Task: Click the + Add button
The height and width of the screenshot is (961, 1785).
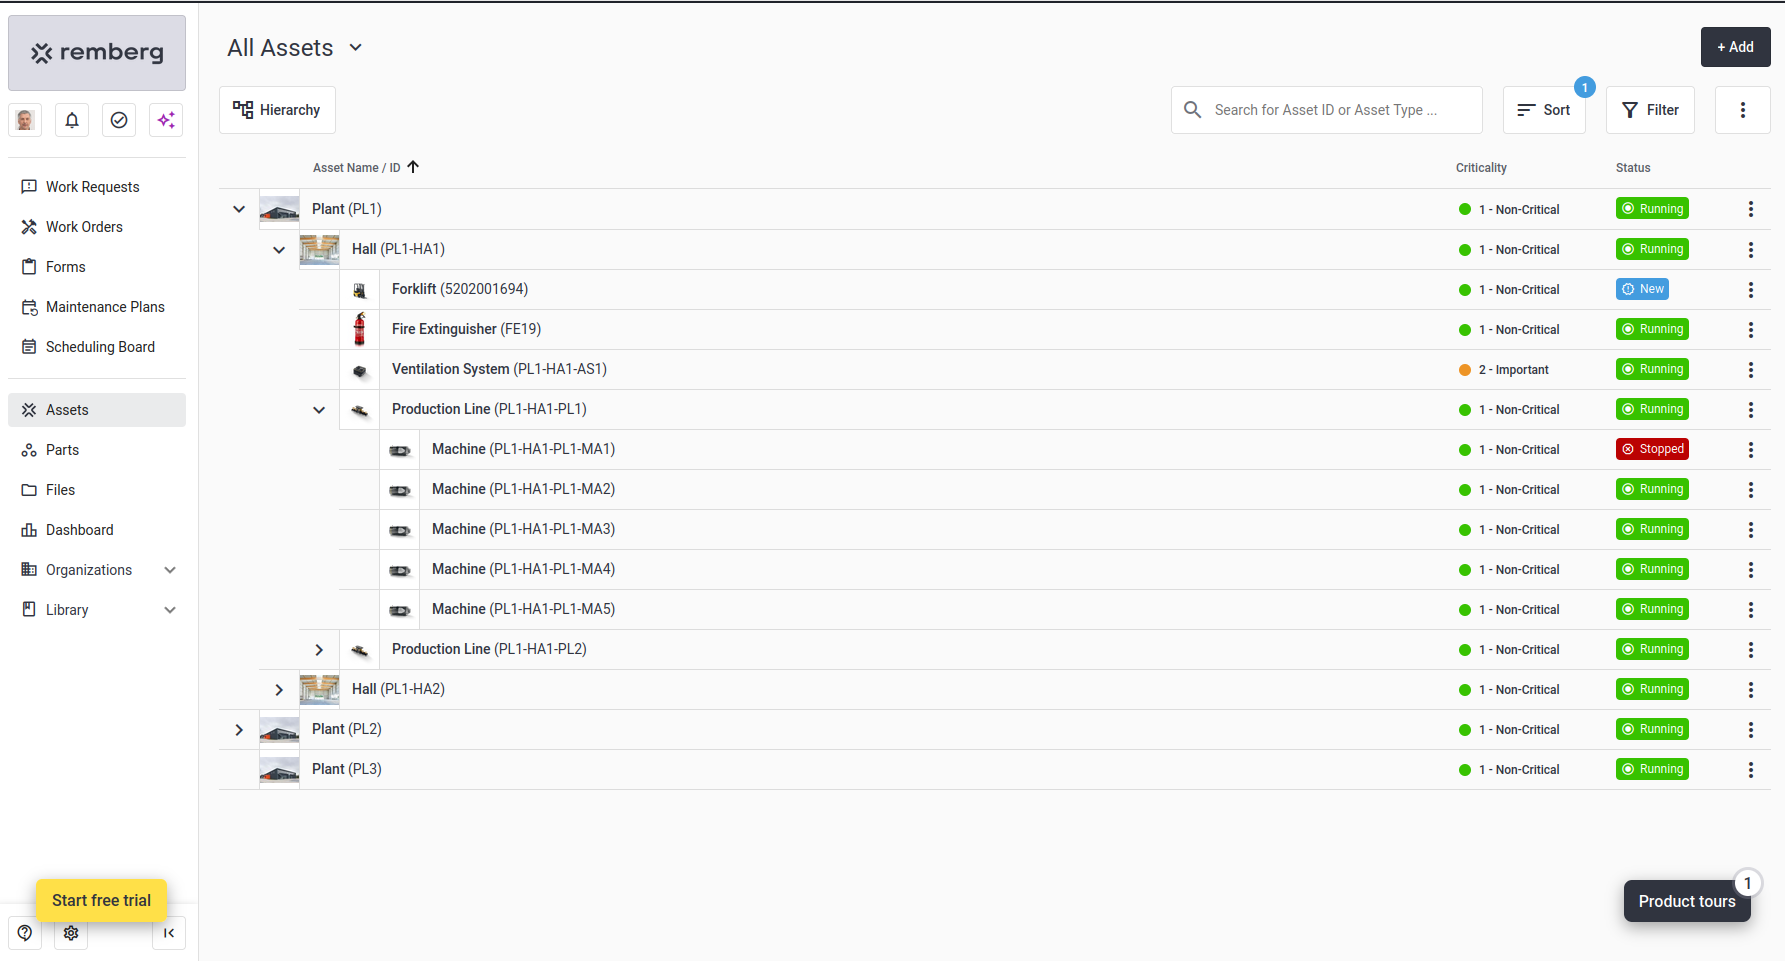Action: coord(1735,47)
